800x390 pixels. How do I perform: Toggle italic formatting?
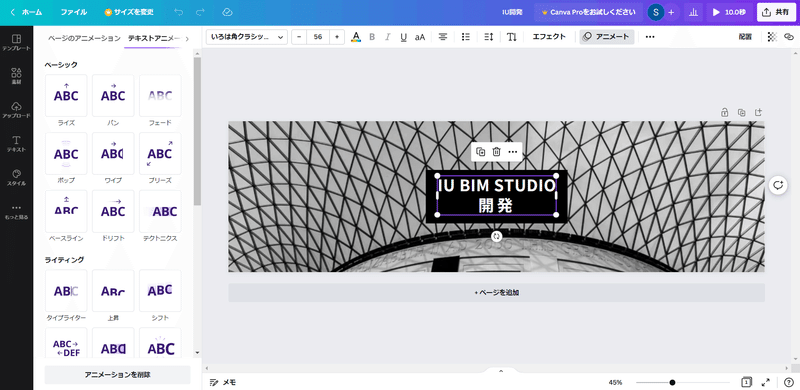coord(387,37)
